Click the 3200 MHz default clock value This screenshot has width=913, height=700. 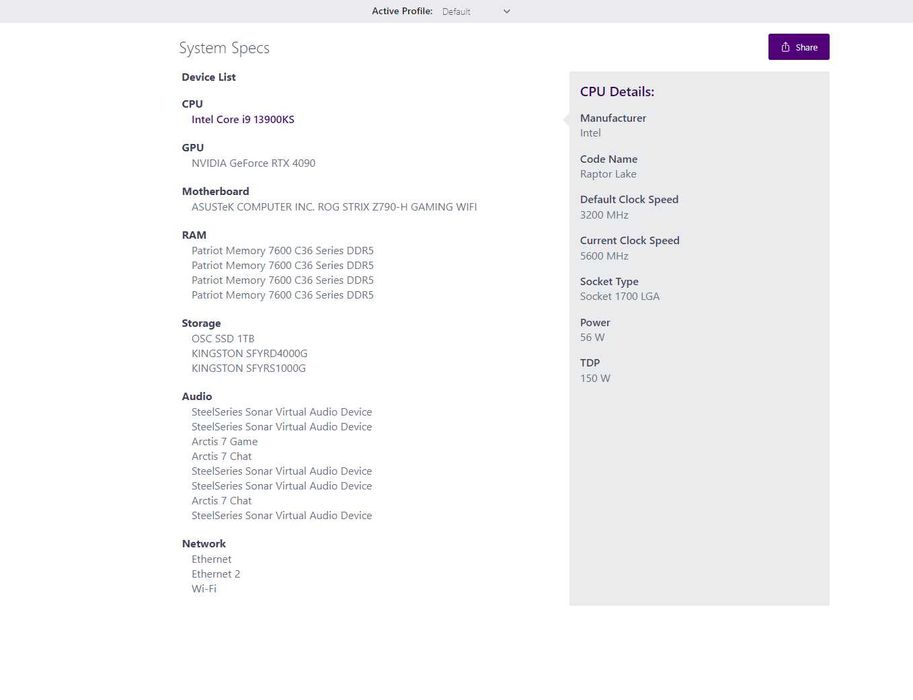tap(604, 215)
